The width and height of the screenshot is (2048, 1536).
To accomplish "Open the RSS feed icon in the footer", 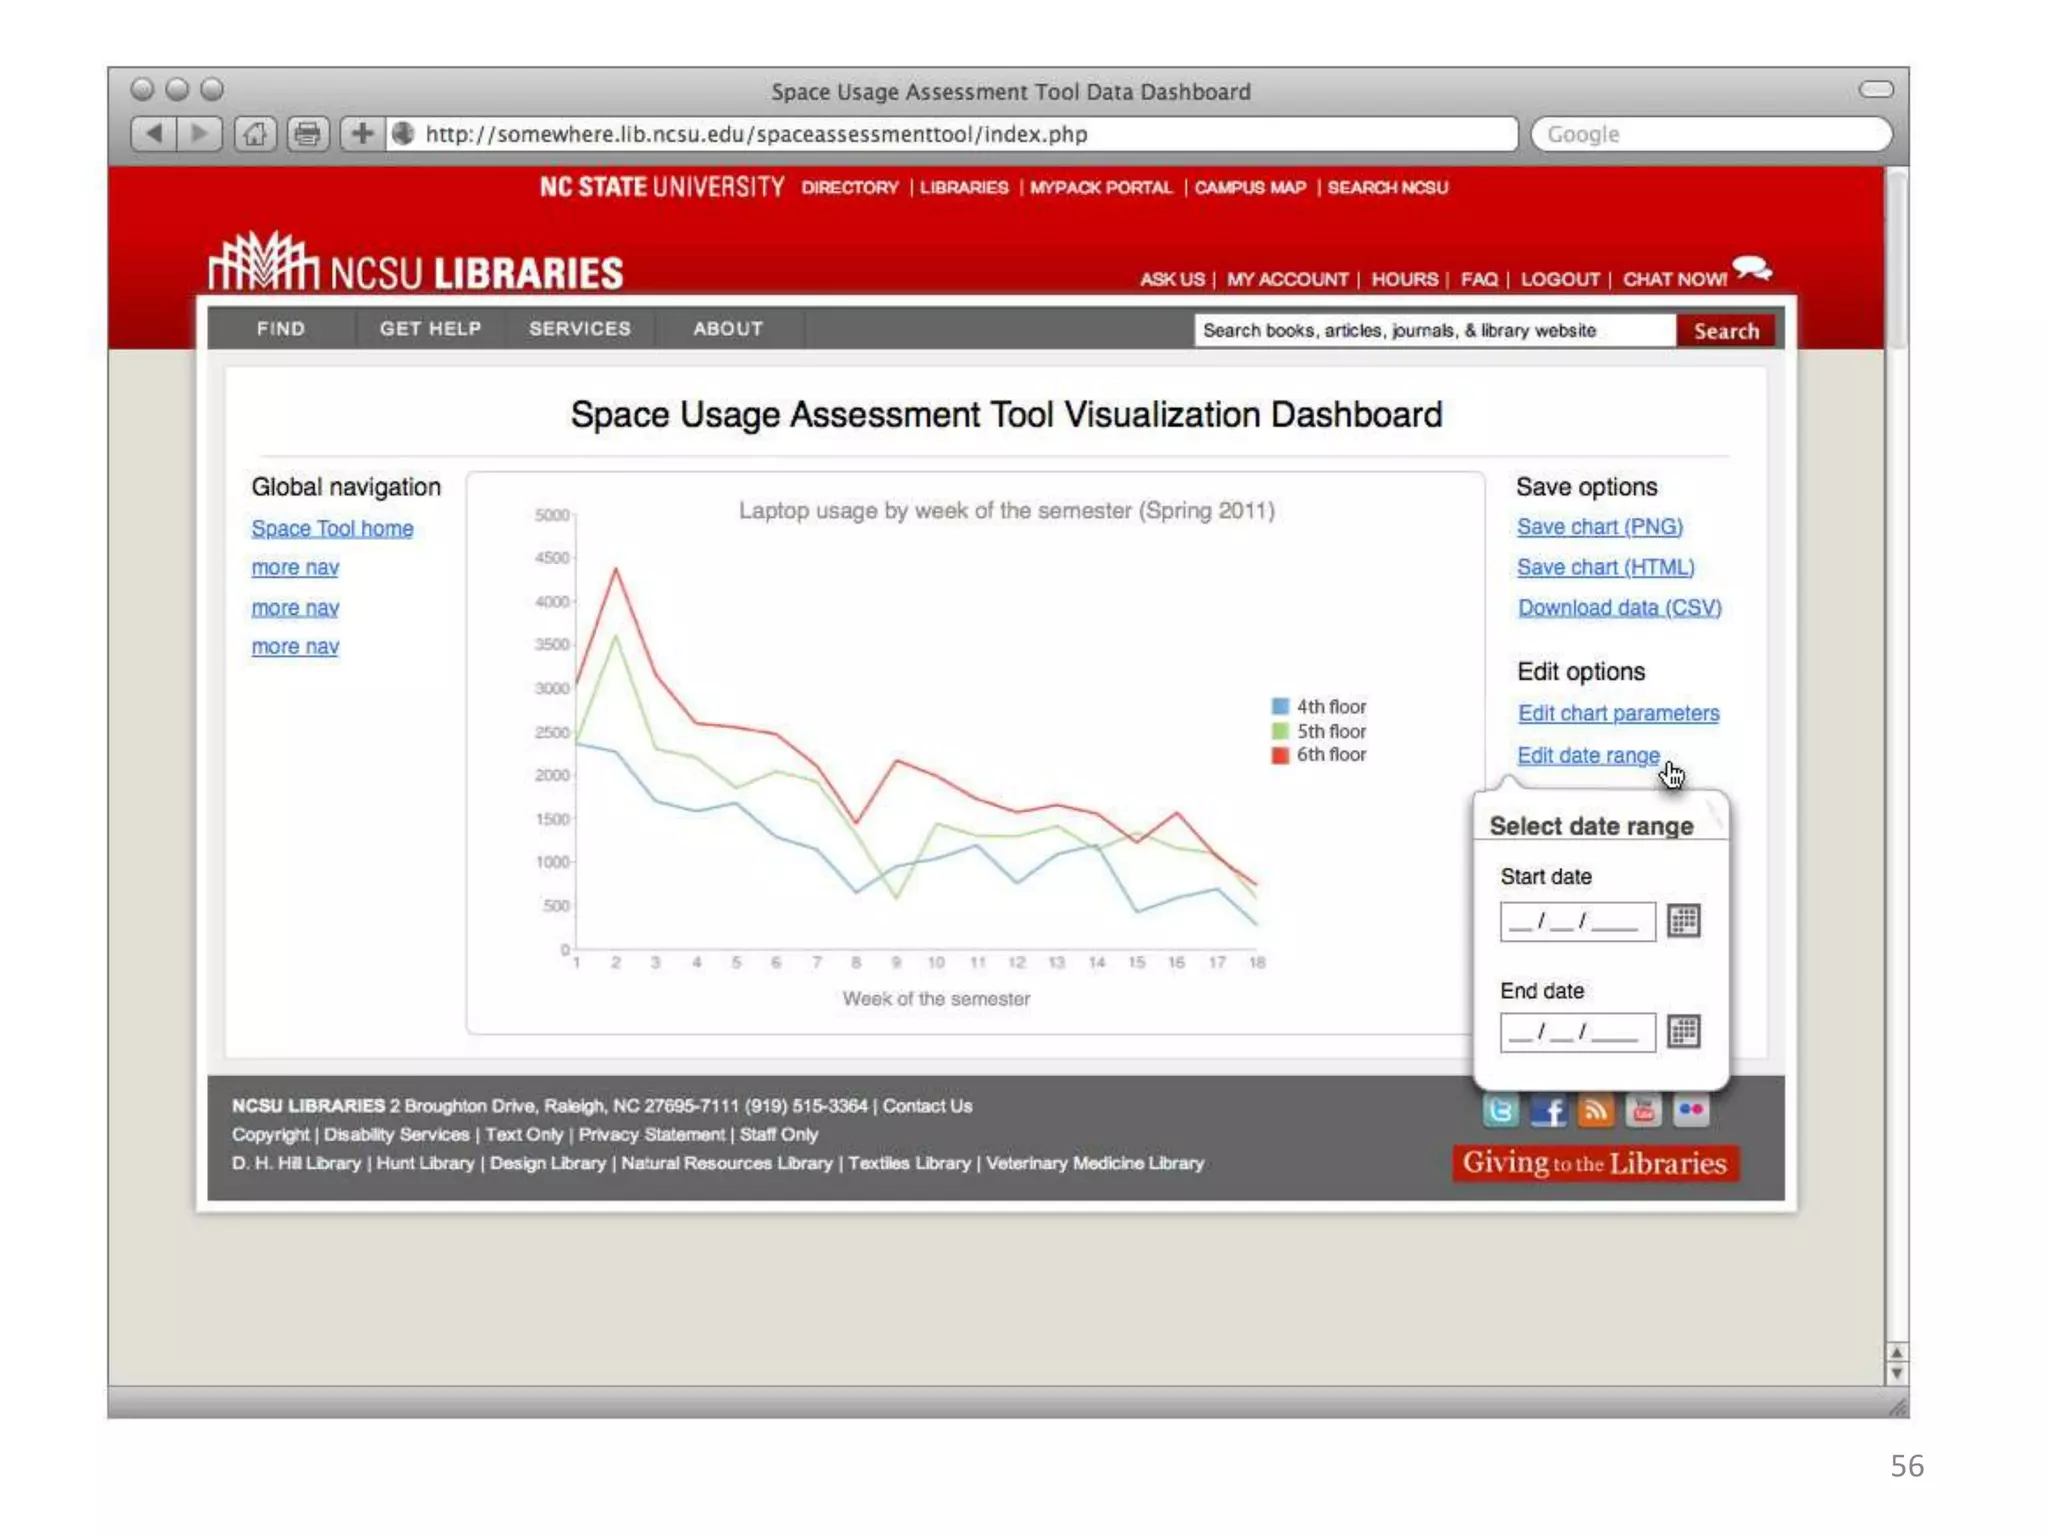I will (1596, 1110).
